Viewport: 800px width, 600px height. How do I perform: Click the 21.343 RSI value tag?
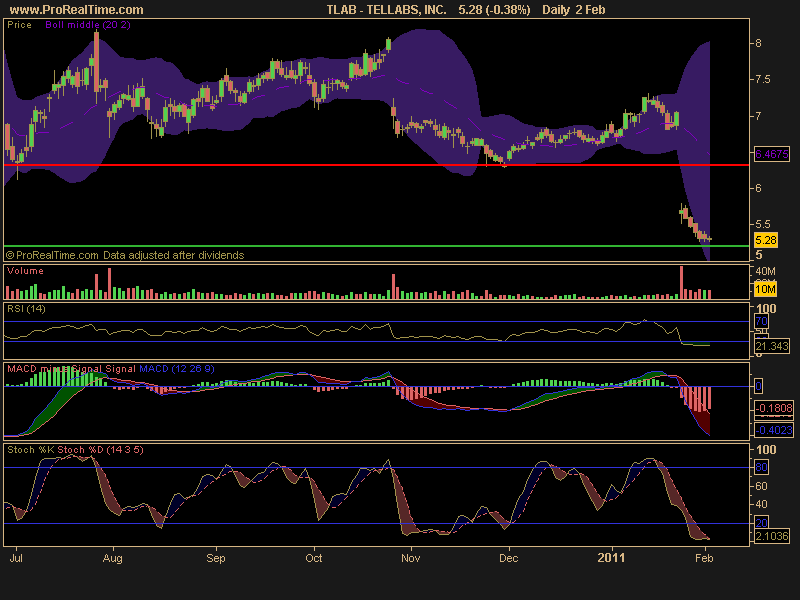coord(772,346)
